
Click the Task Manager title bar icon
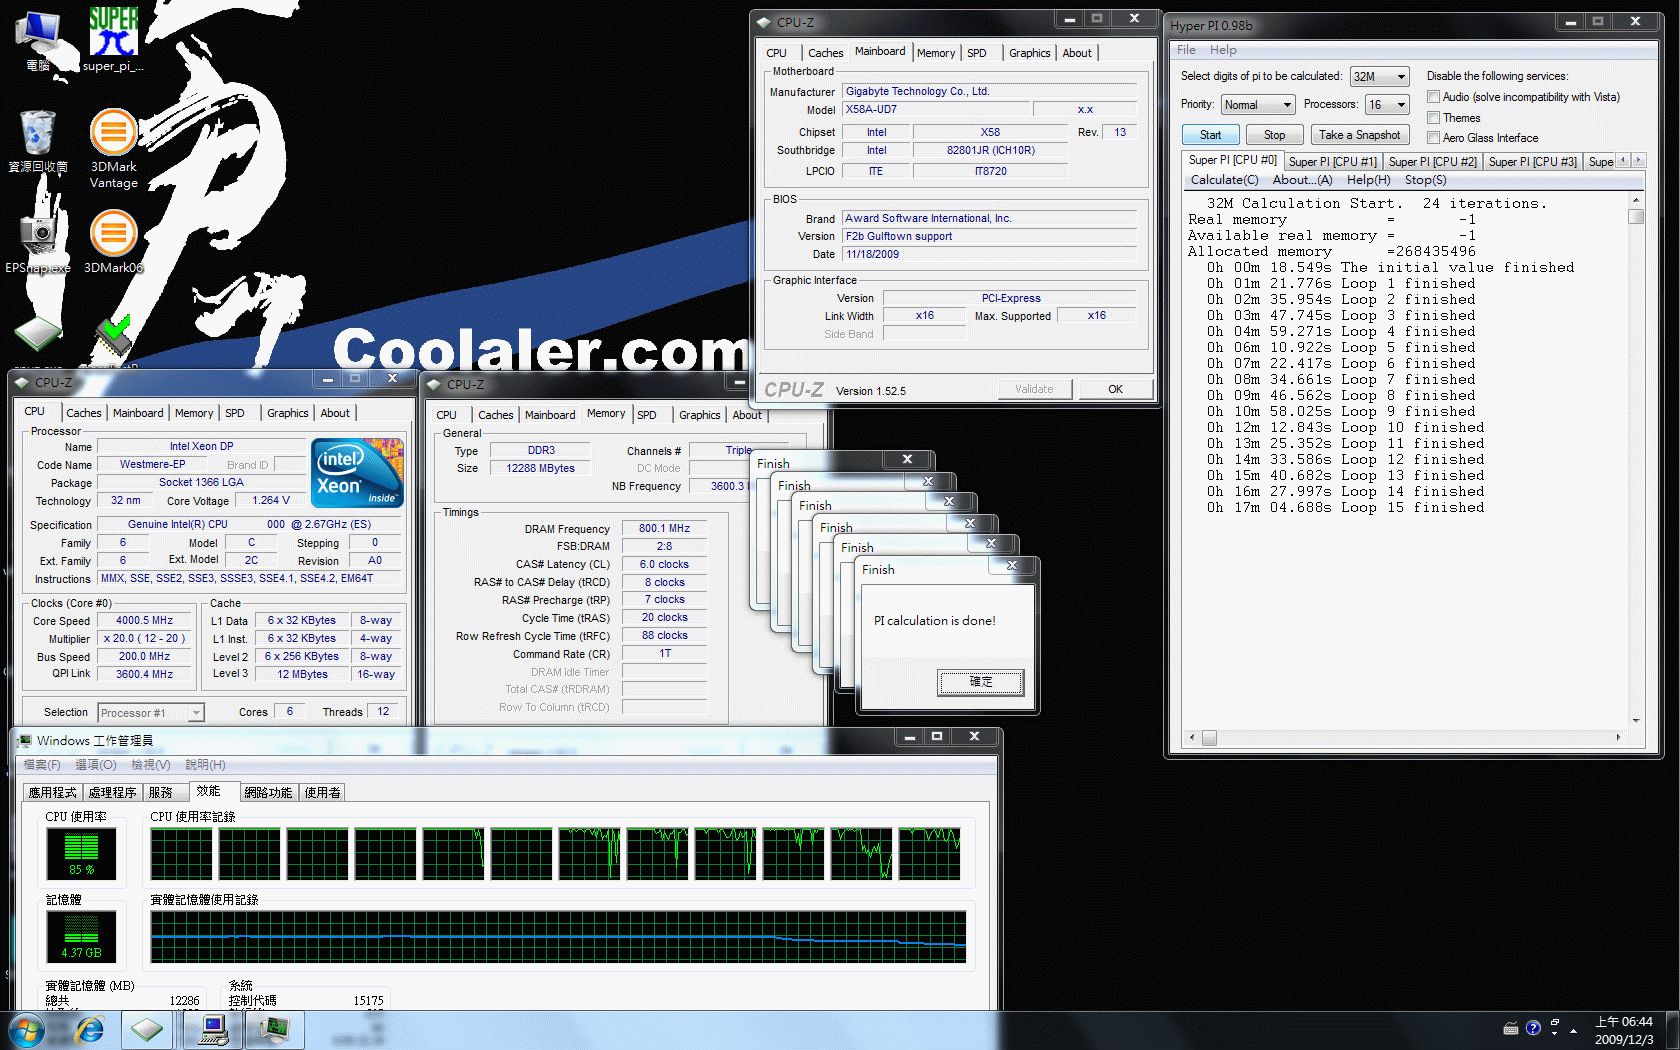25,741
